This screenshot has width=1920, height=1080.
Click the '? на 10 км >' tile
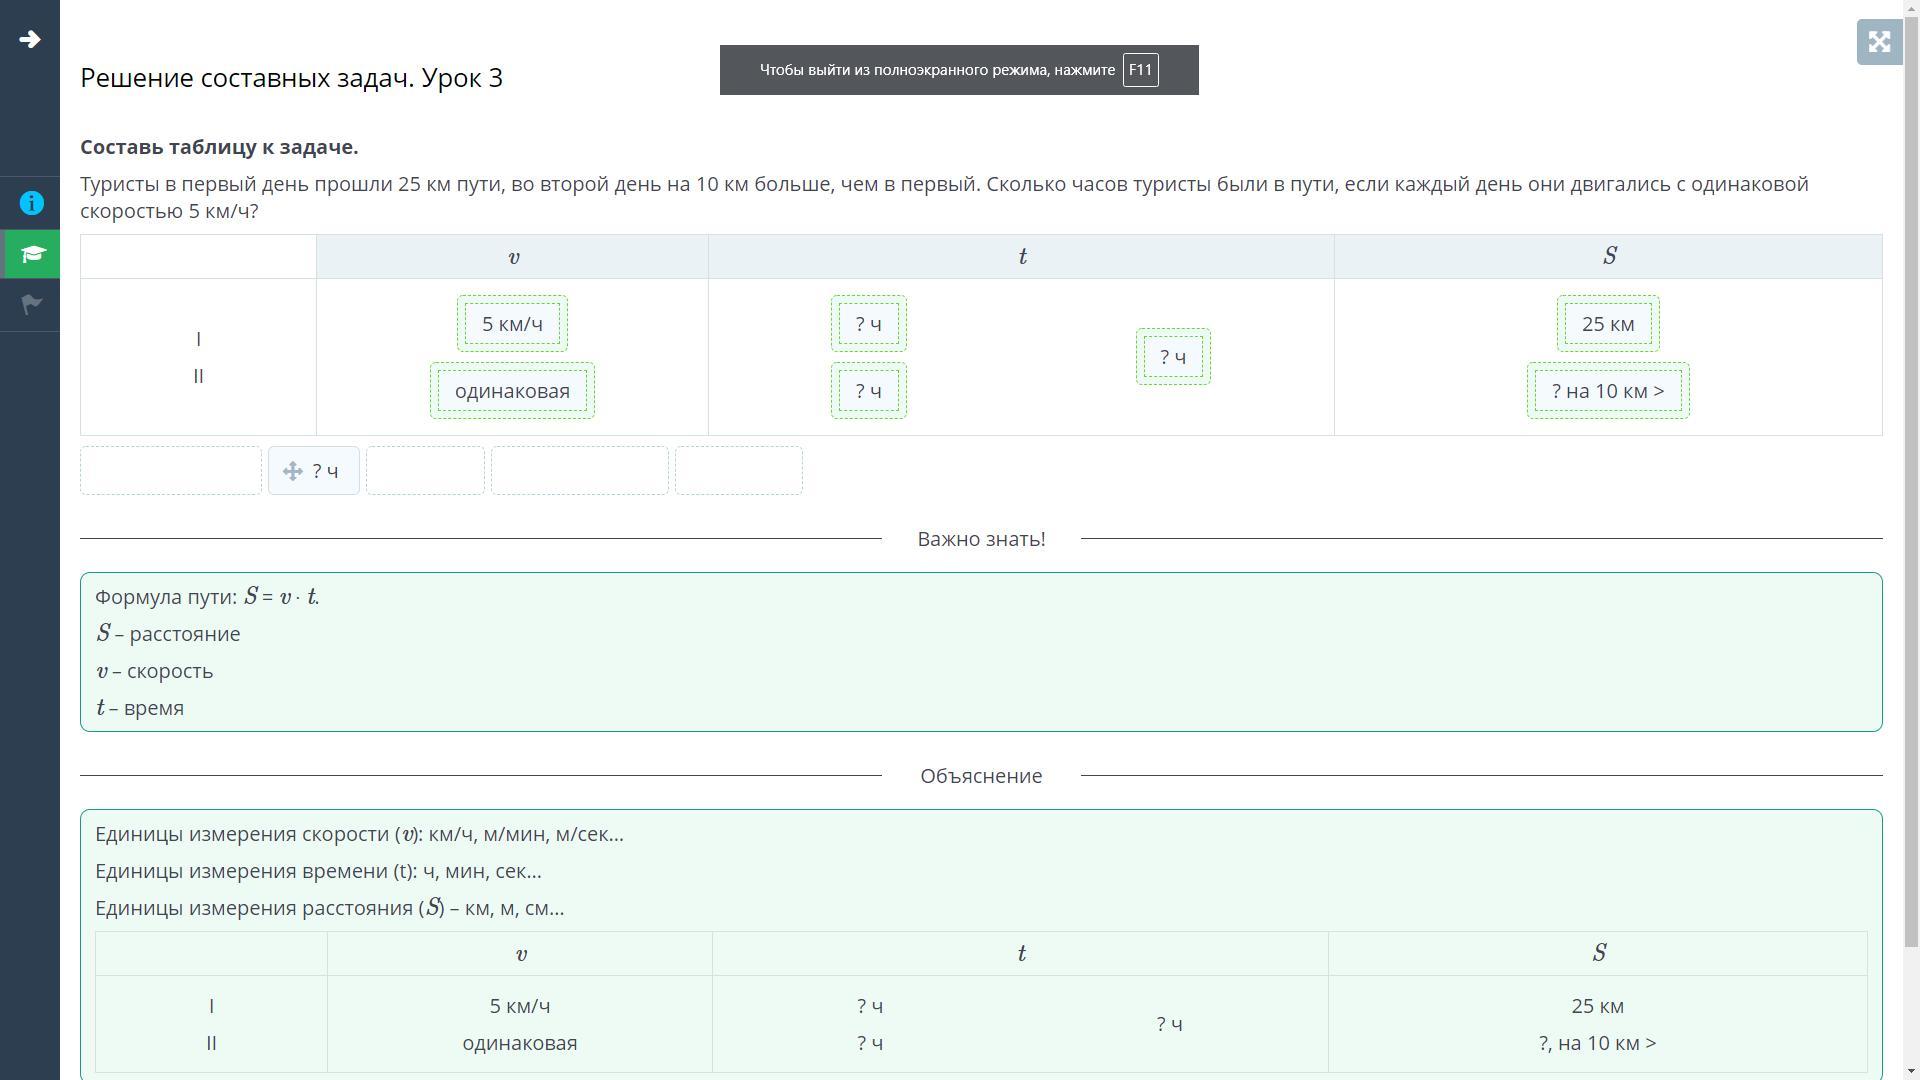click(1608, 391)
